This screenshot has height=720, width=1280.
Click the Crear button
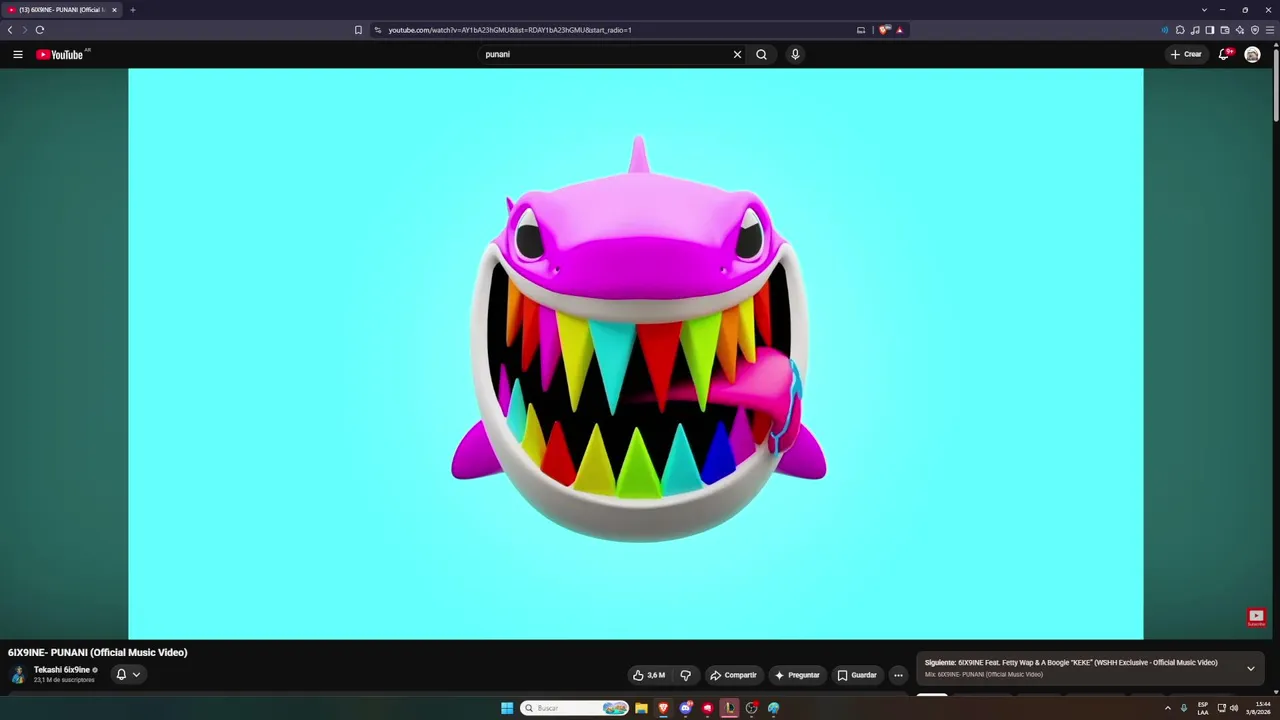click(1186, 54)
